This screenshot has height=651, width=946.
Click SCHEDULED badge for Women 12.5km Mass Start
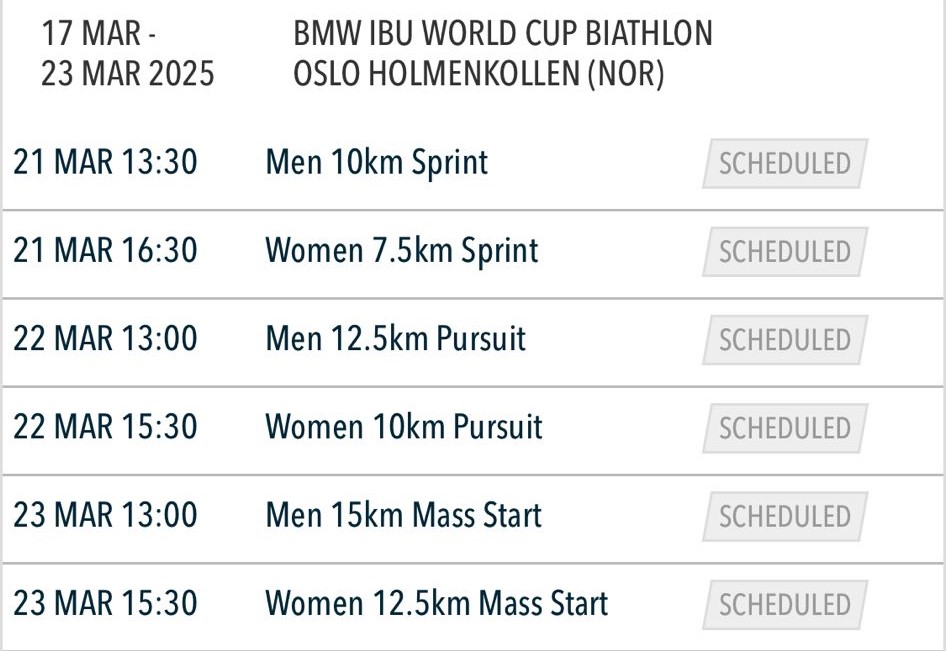click(785, 604)
